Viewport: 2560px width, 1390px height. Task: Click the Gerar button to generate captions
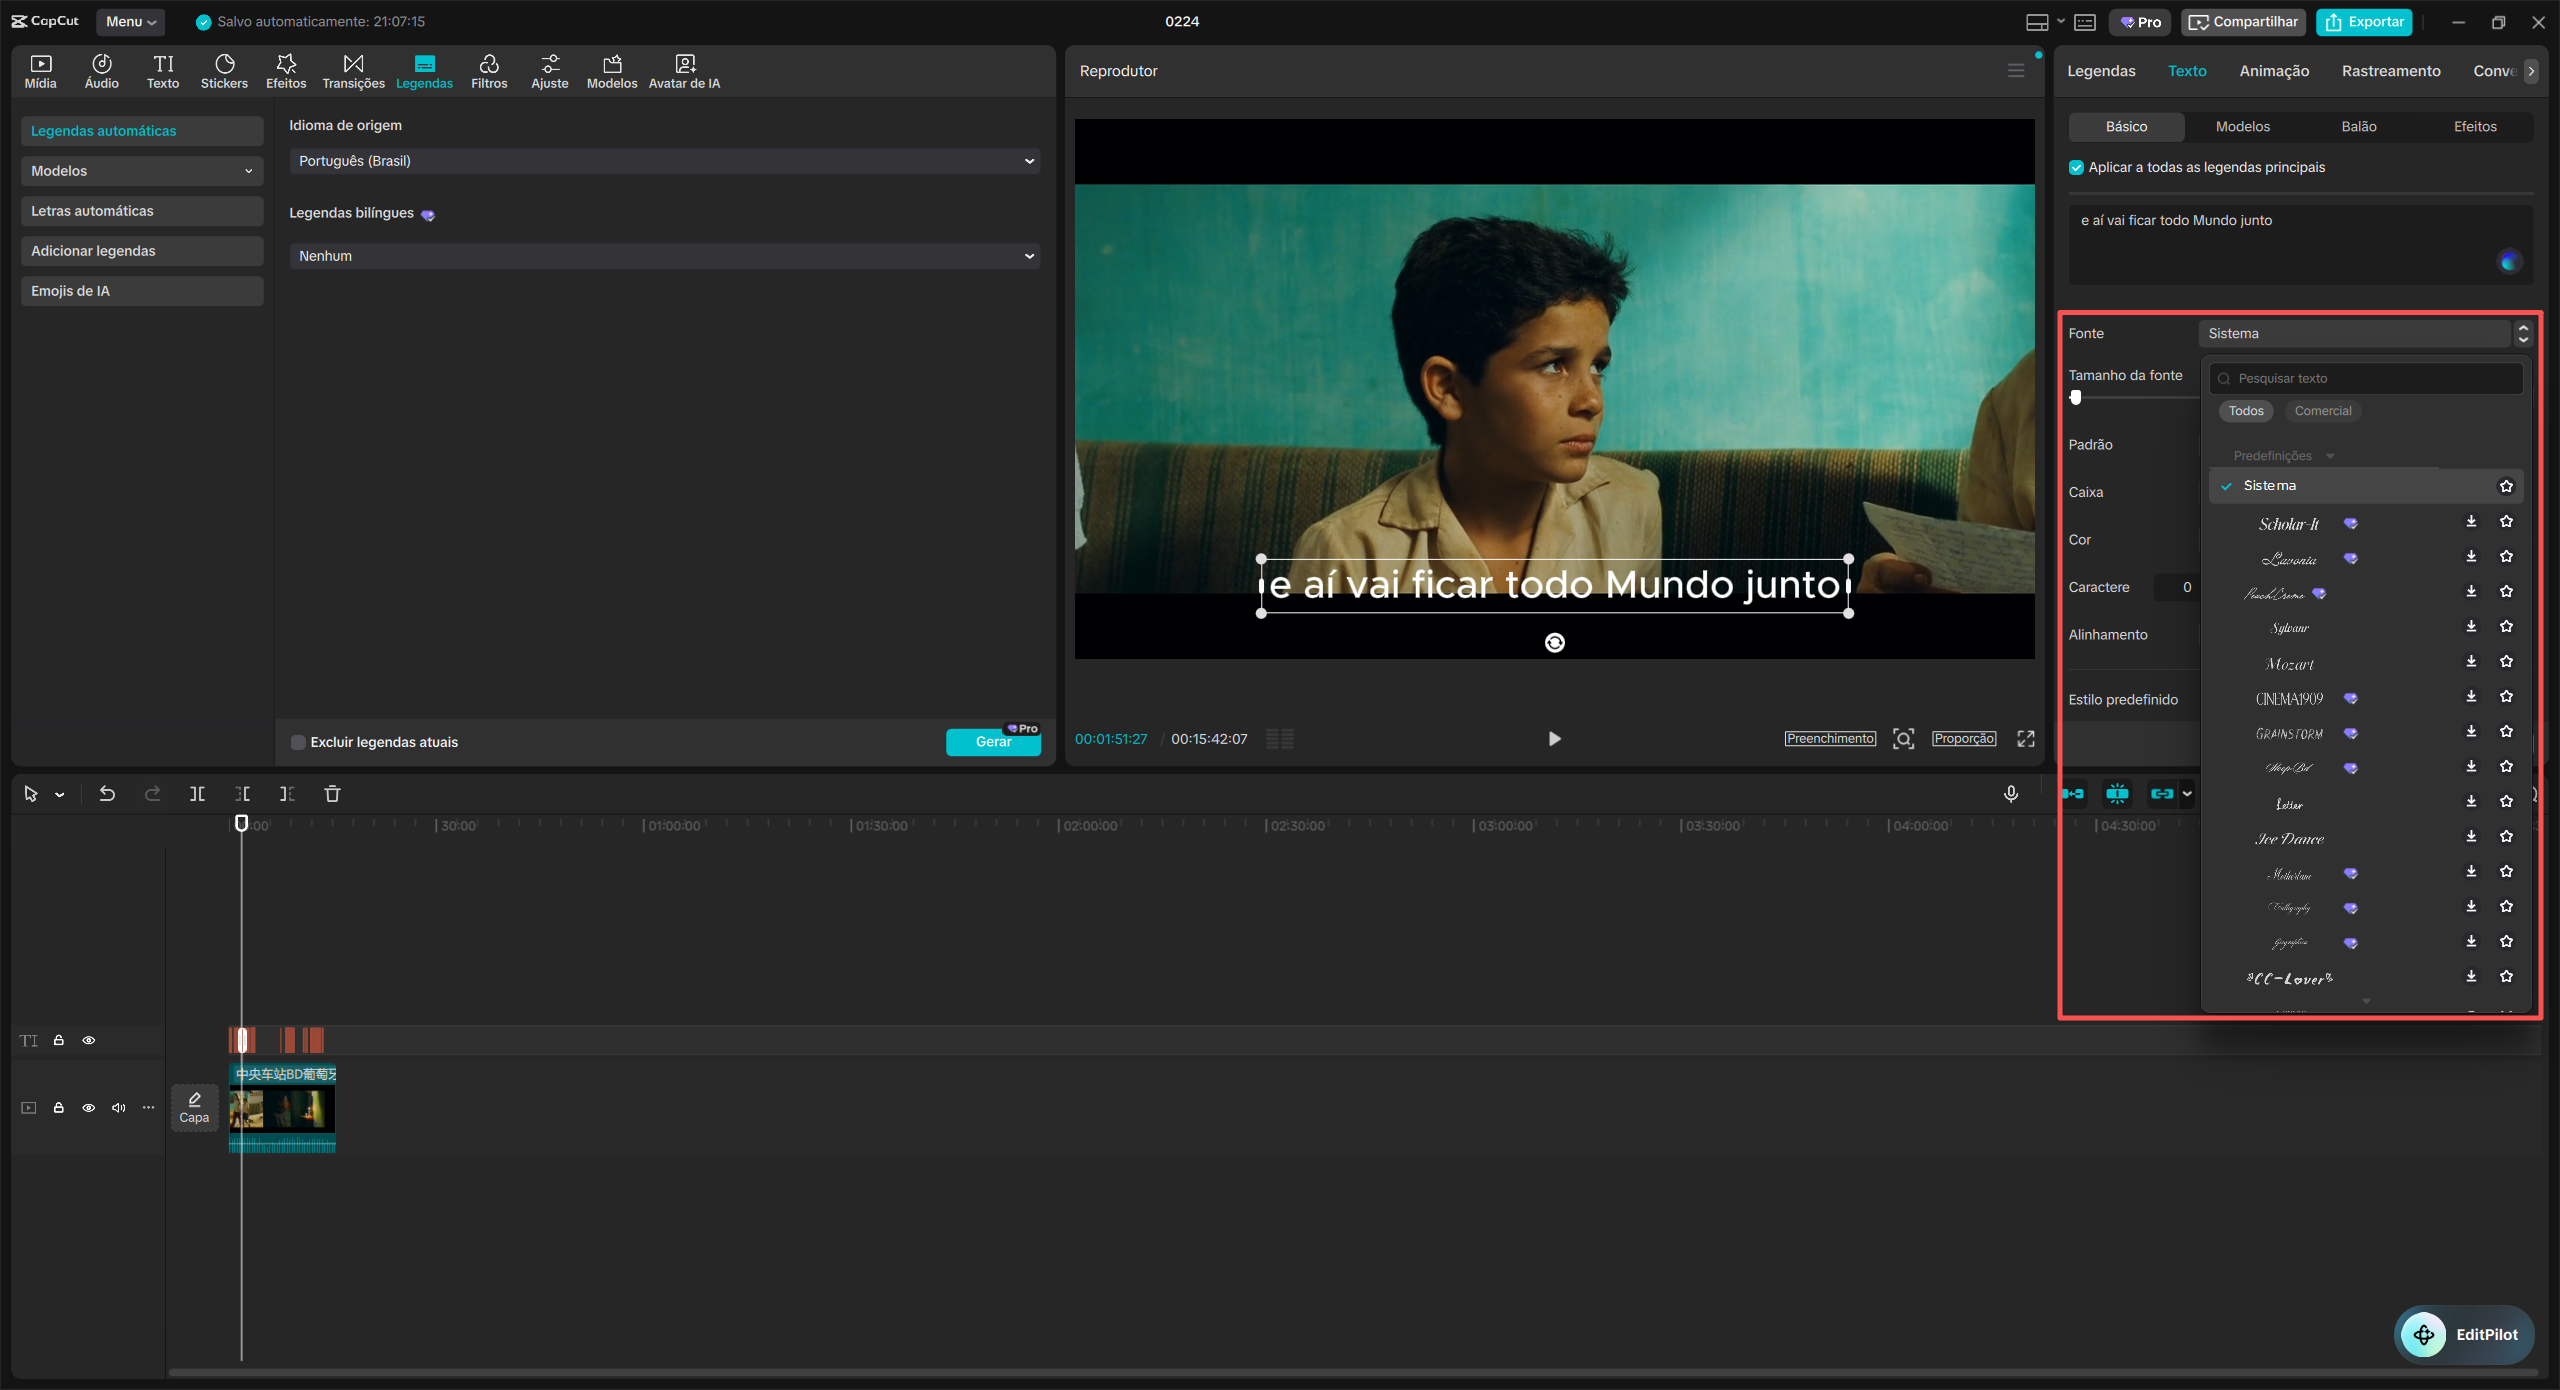(x=992, y=742)
